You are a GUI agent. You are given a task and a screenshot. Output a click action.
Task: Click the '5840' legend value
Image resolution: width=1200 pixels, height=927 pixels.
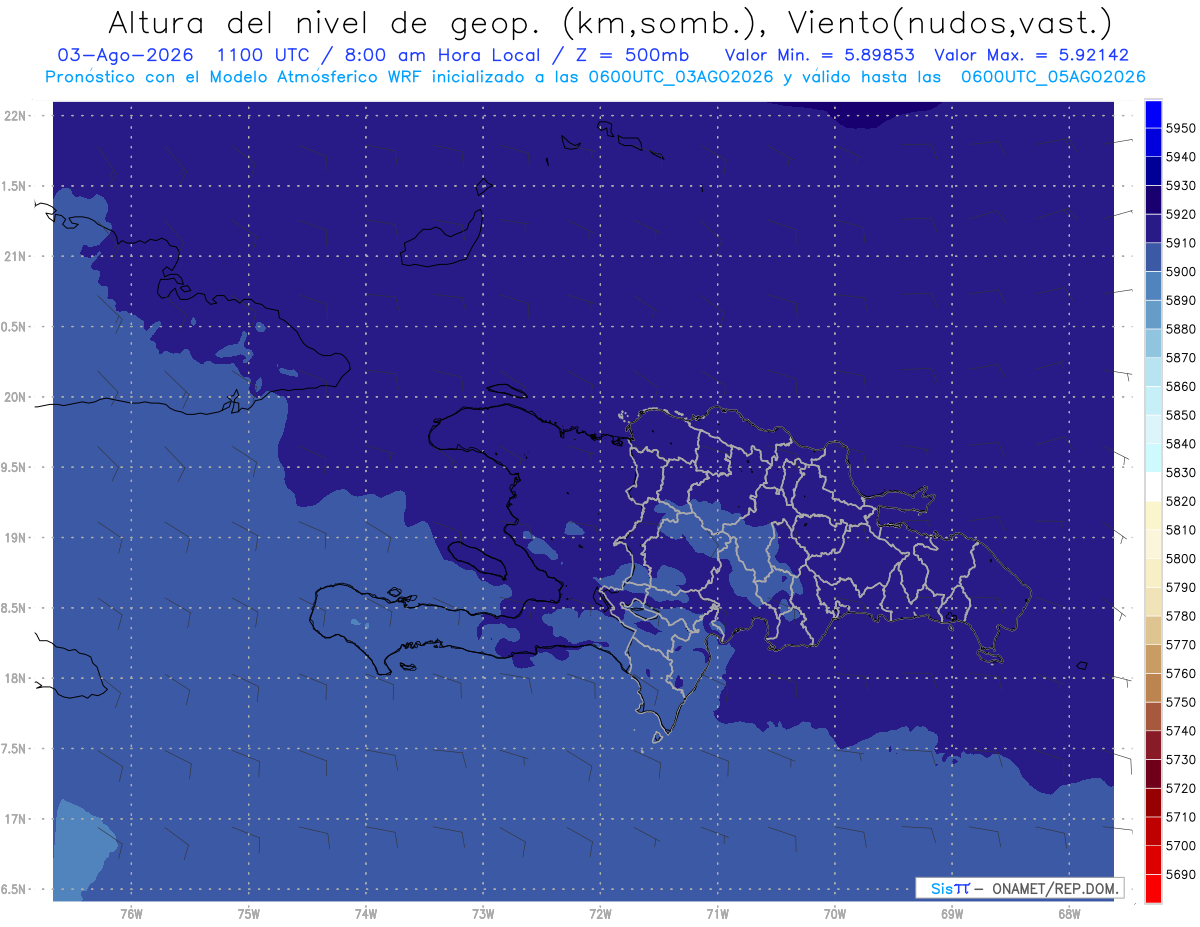click(1180, 444)
